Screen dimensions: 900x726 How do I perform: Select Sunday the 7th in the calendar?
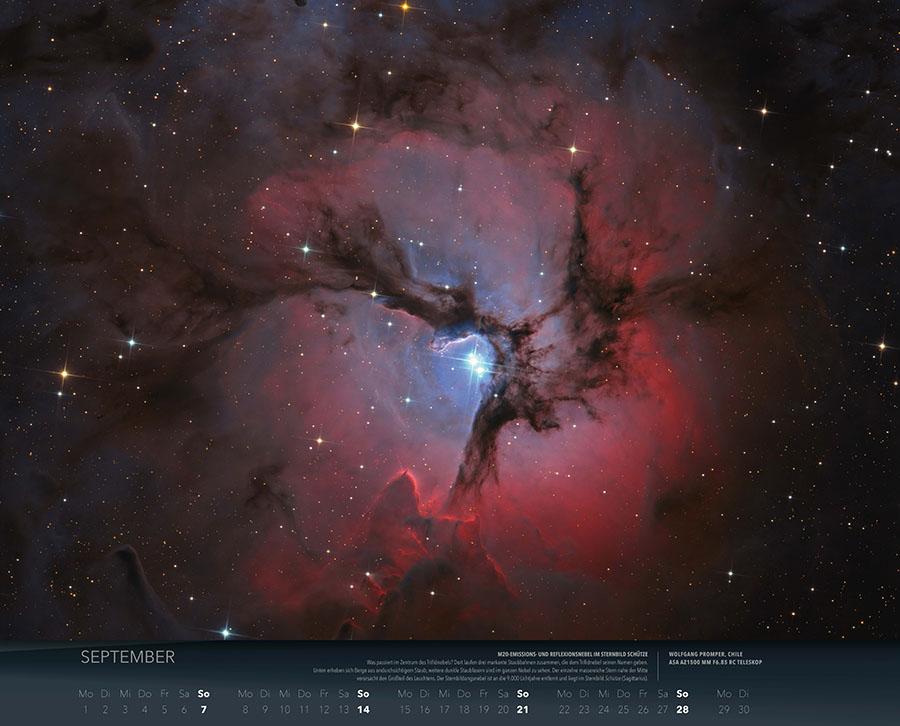pyautogui.click(x=204, y=709)
